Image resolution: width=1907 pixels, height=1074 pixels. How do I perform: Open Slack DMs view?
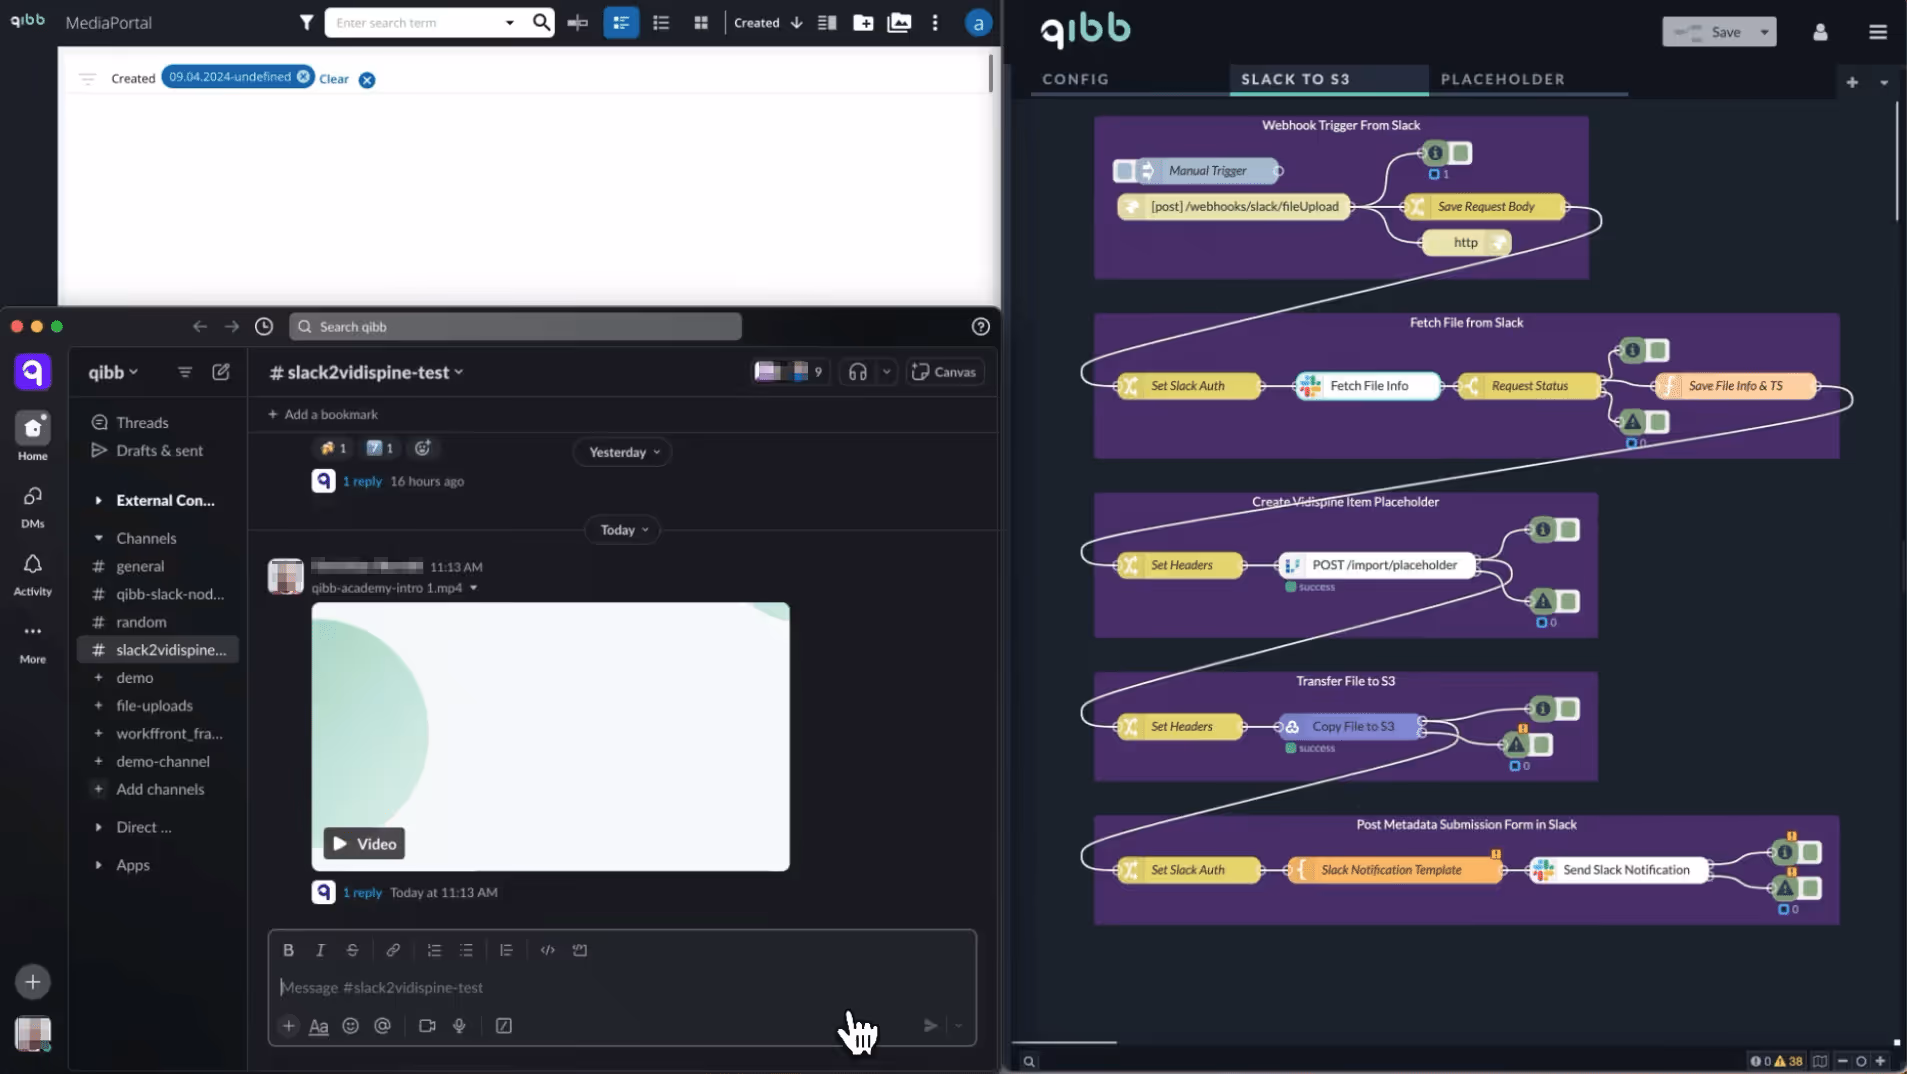click(32, 507)
